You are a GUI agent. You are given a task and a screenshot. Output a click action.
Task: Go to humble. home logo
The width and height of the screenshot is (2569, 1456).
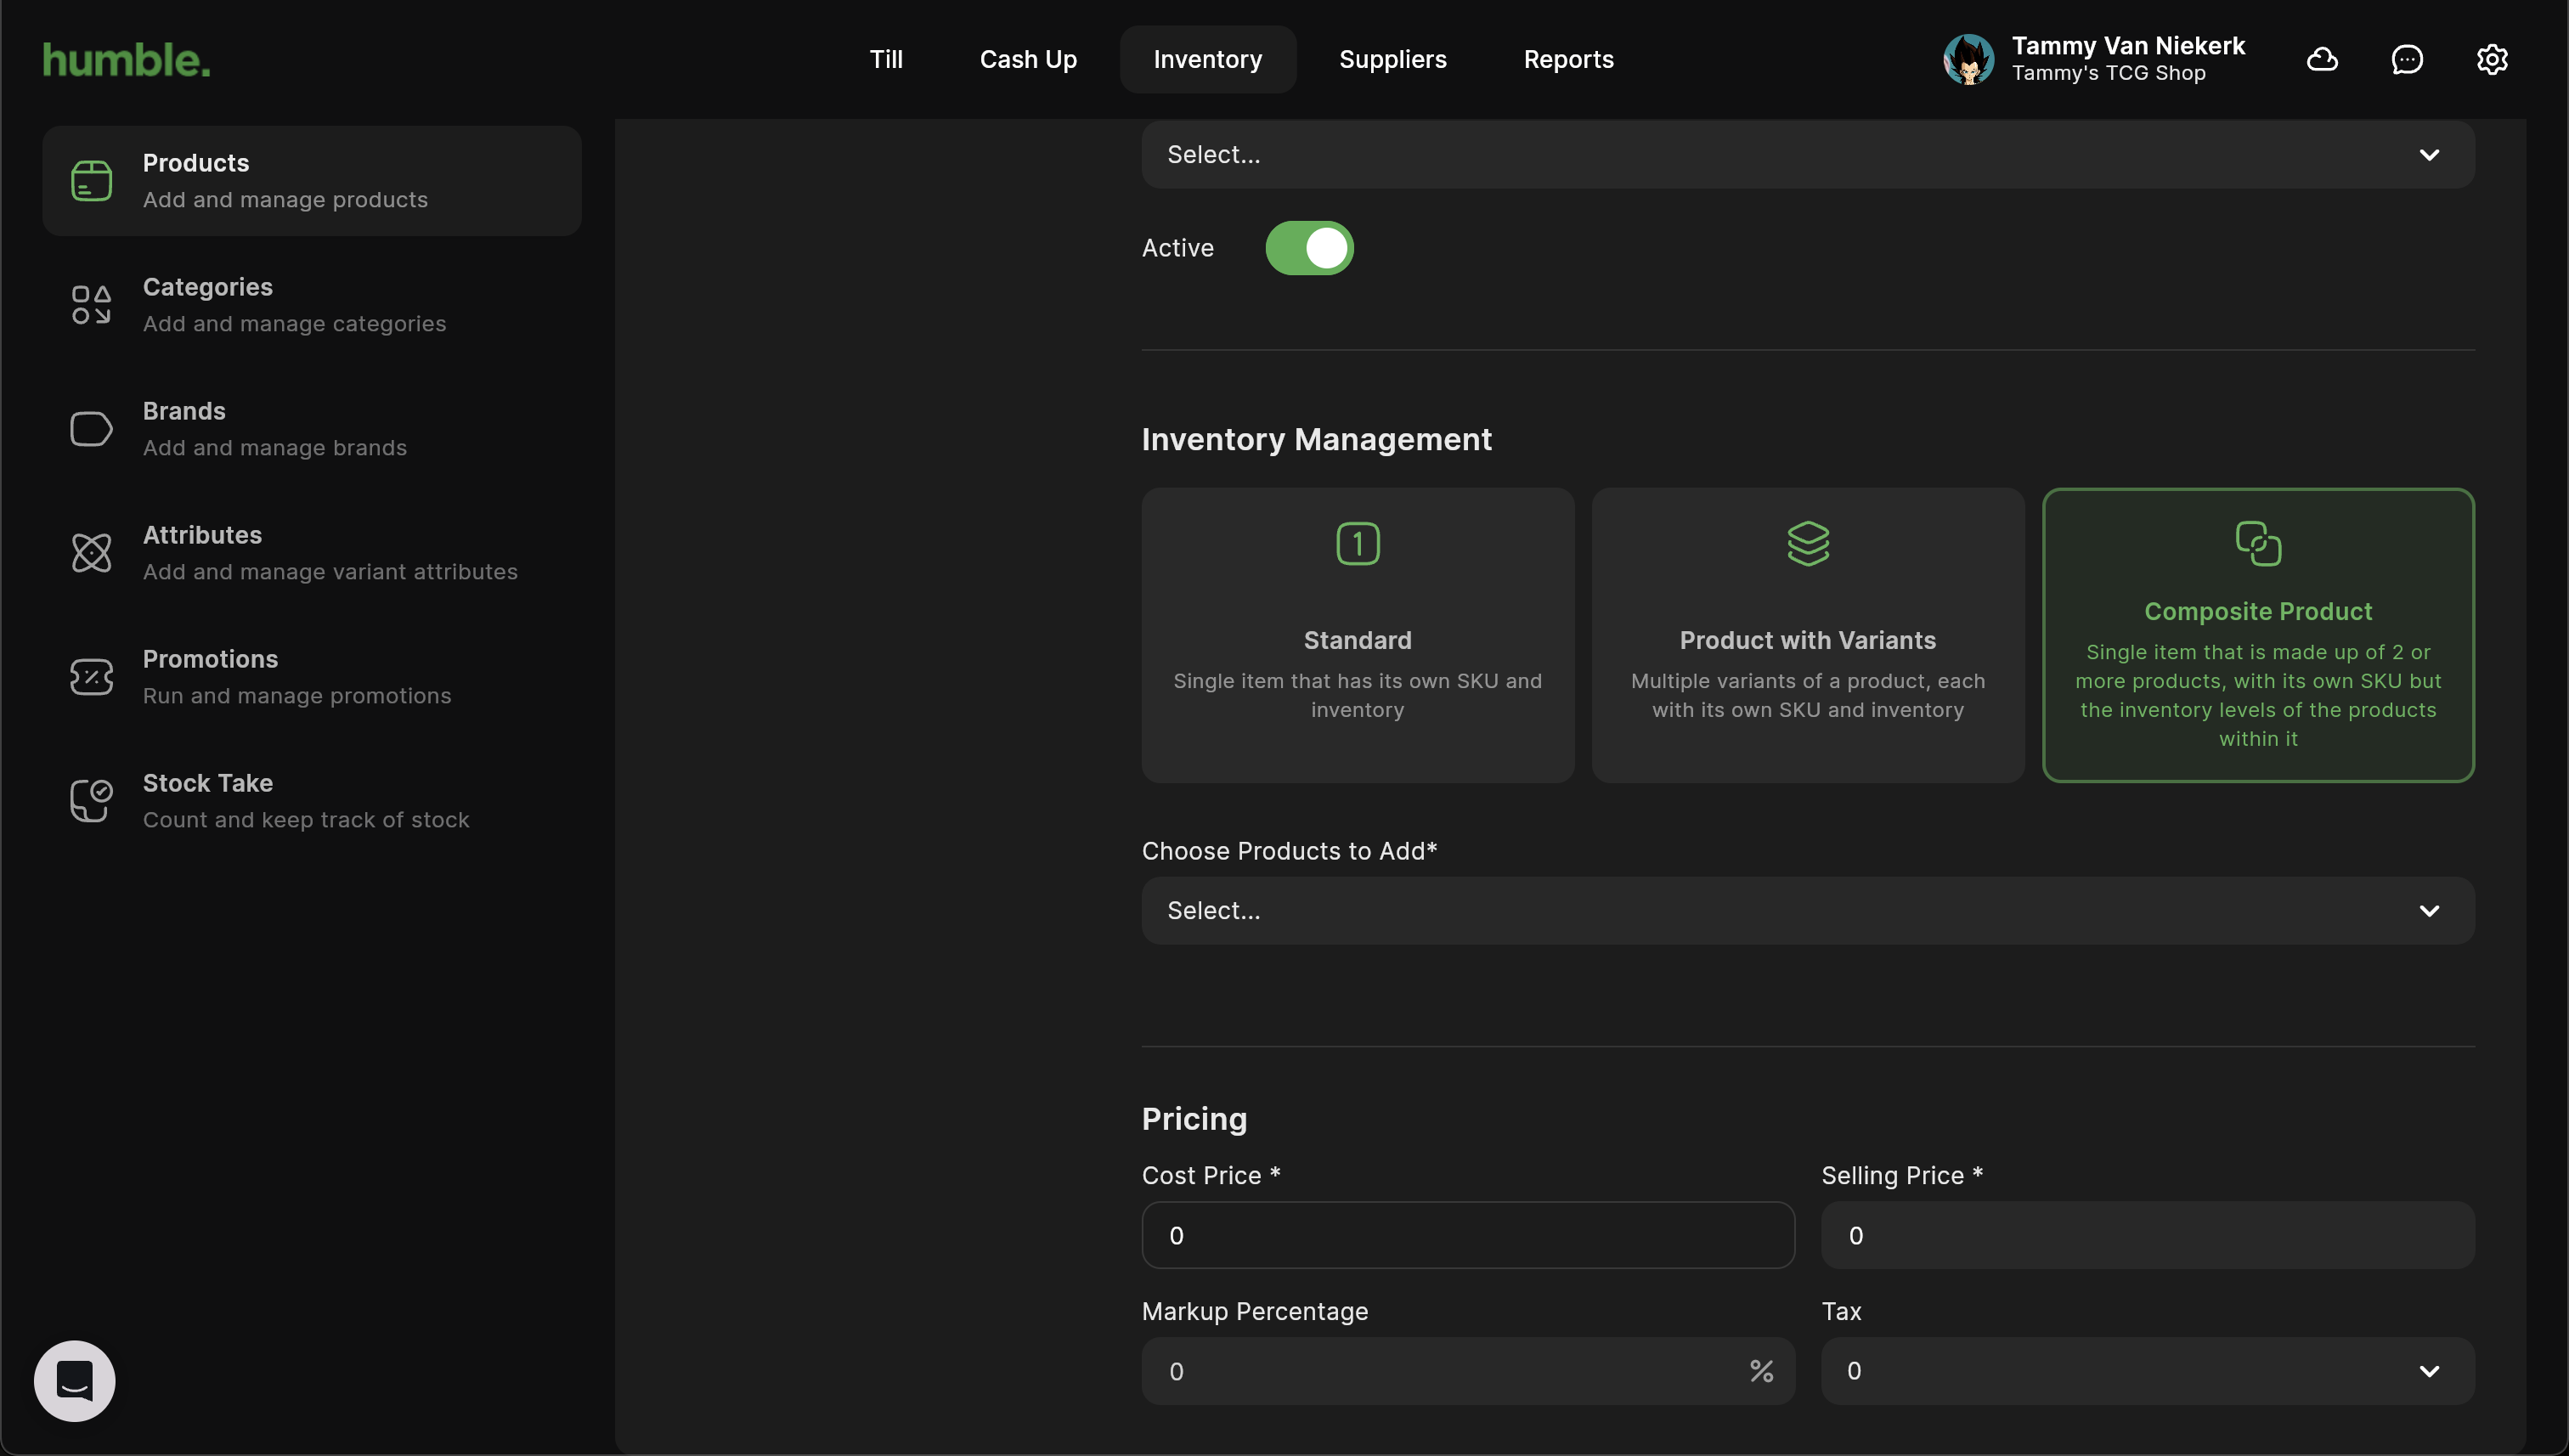(127, 60)
